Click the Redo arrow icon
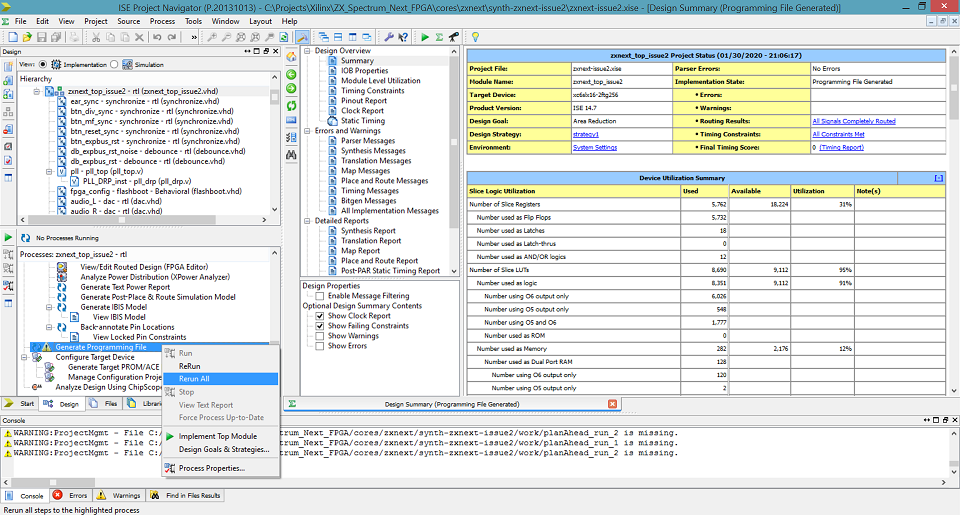Viewport: 963px width, 515px height. click(x=172, y=37)
